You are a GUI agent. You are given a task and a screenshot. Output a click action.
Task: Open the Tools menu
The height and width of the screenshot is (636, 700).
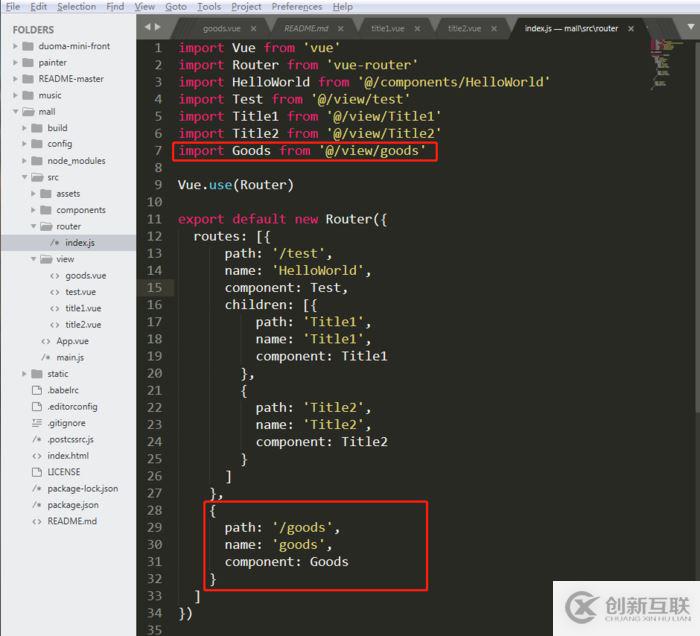pos(209,7)
